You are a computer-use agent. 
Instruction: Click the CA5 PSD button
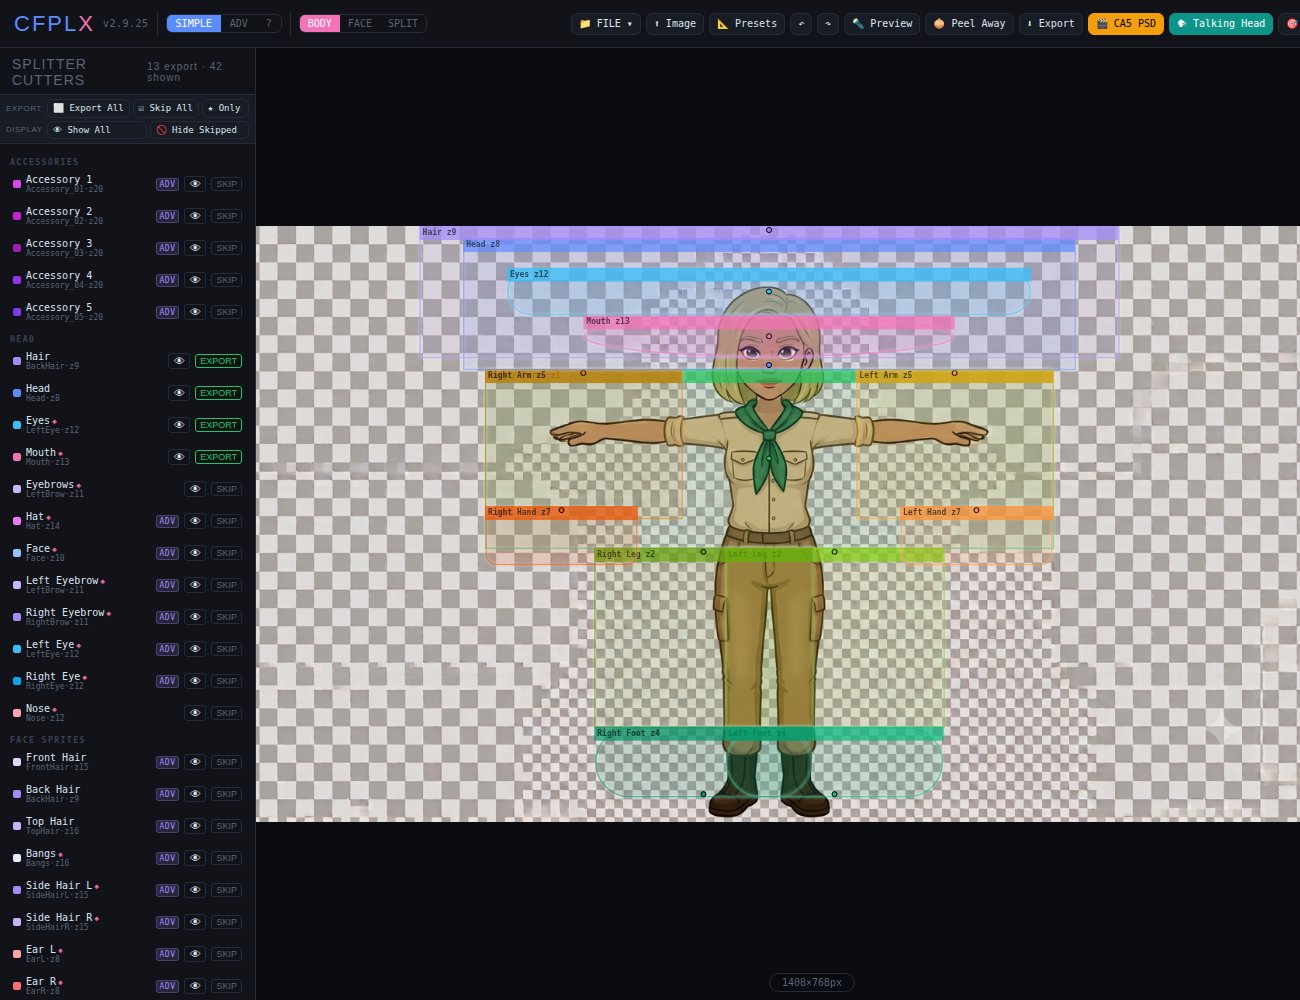pyautogui.click(x=1126, y=23)
